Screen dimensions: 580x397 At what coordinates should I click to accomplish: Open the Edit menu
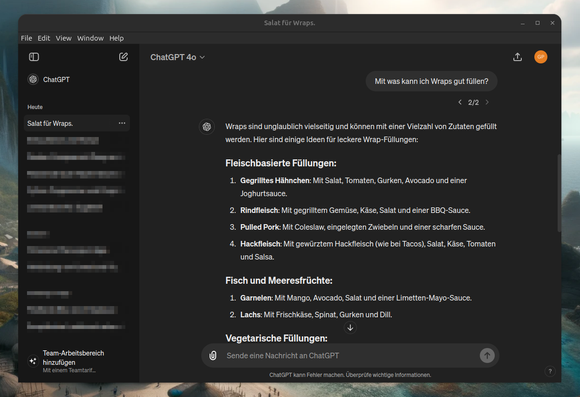[44, 38]
